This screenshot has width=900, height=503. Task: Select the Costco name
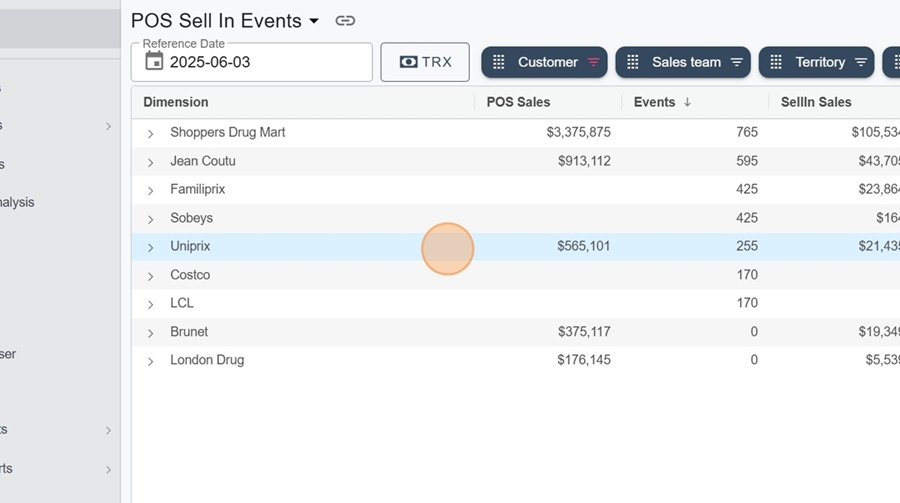point(190,274)
